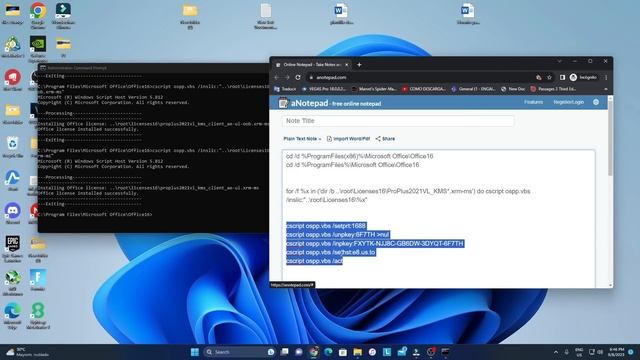Click inside note text area

[x=438, y=218]
